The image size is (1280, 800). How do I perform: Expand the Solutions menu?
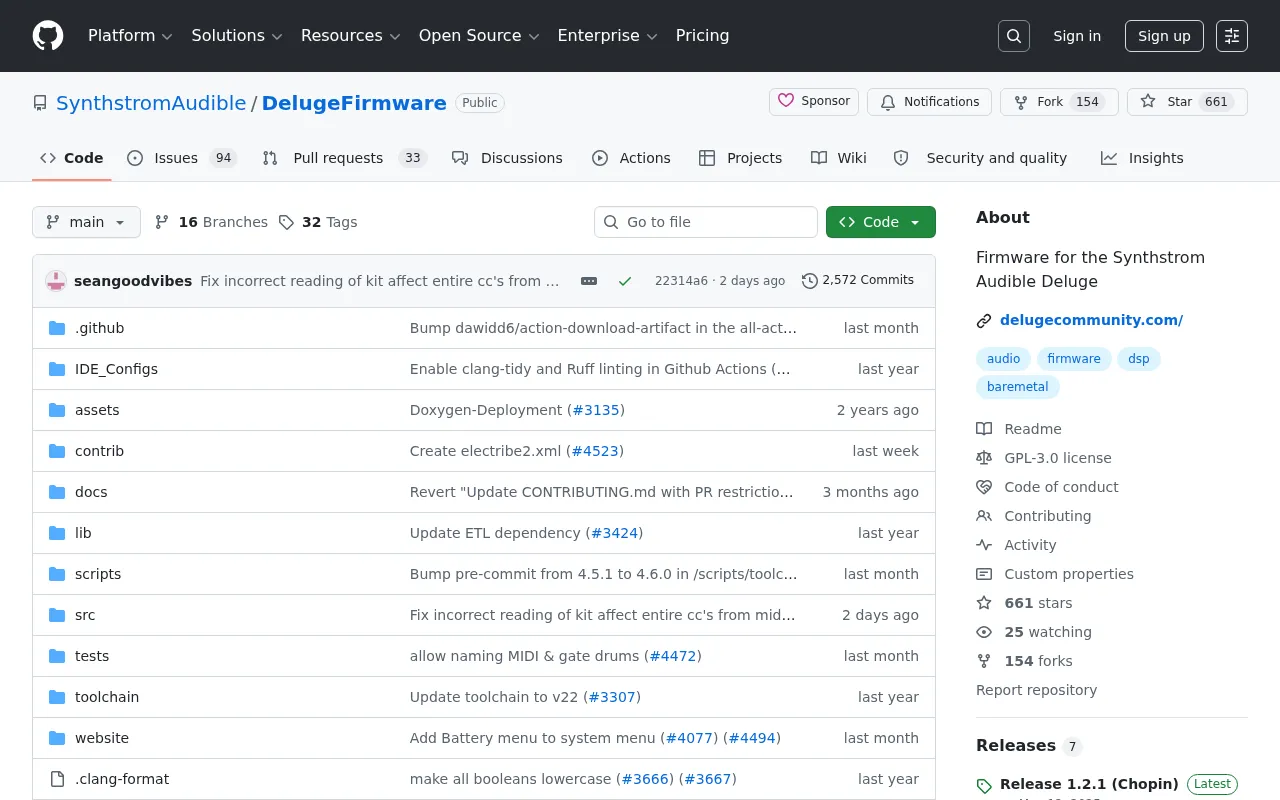(237, 36)
